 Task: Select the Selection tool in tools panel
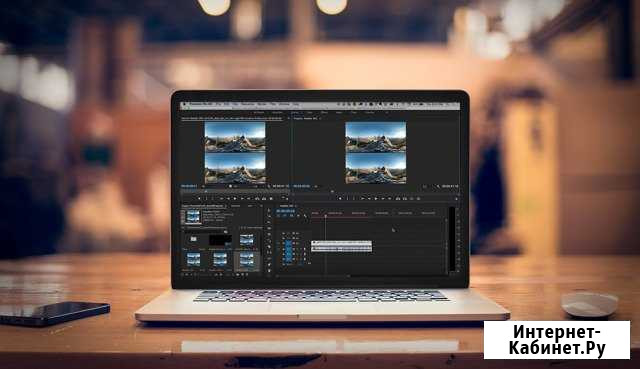point(269,211)
